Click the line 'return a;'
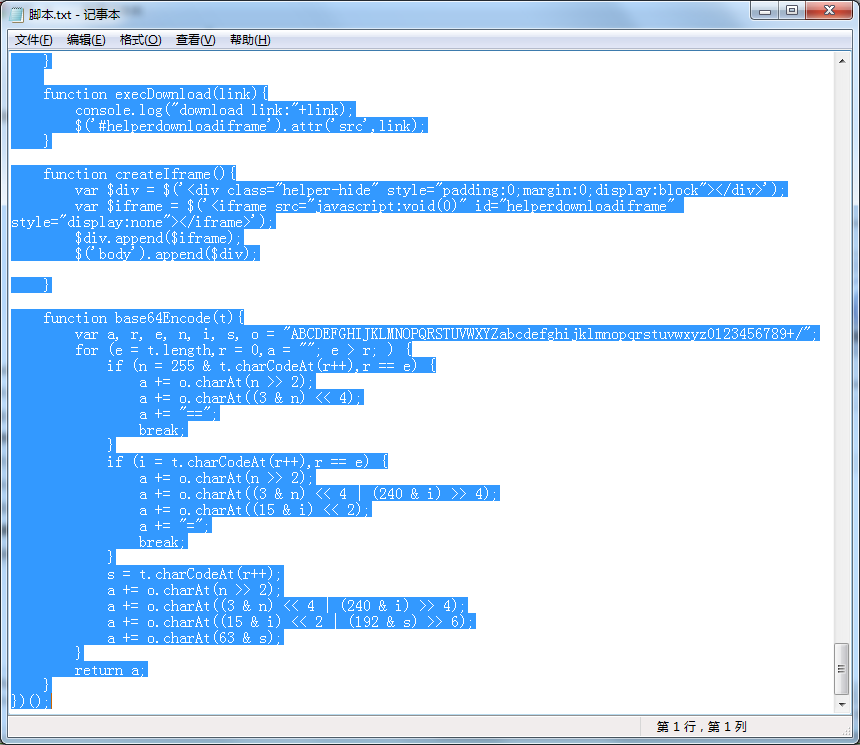 111,670
